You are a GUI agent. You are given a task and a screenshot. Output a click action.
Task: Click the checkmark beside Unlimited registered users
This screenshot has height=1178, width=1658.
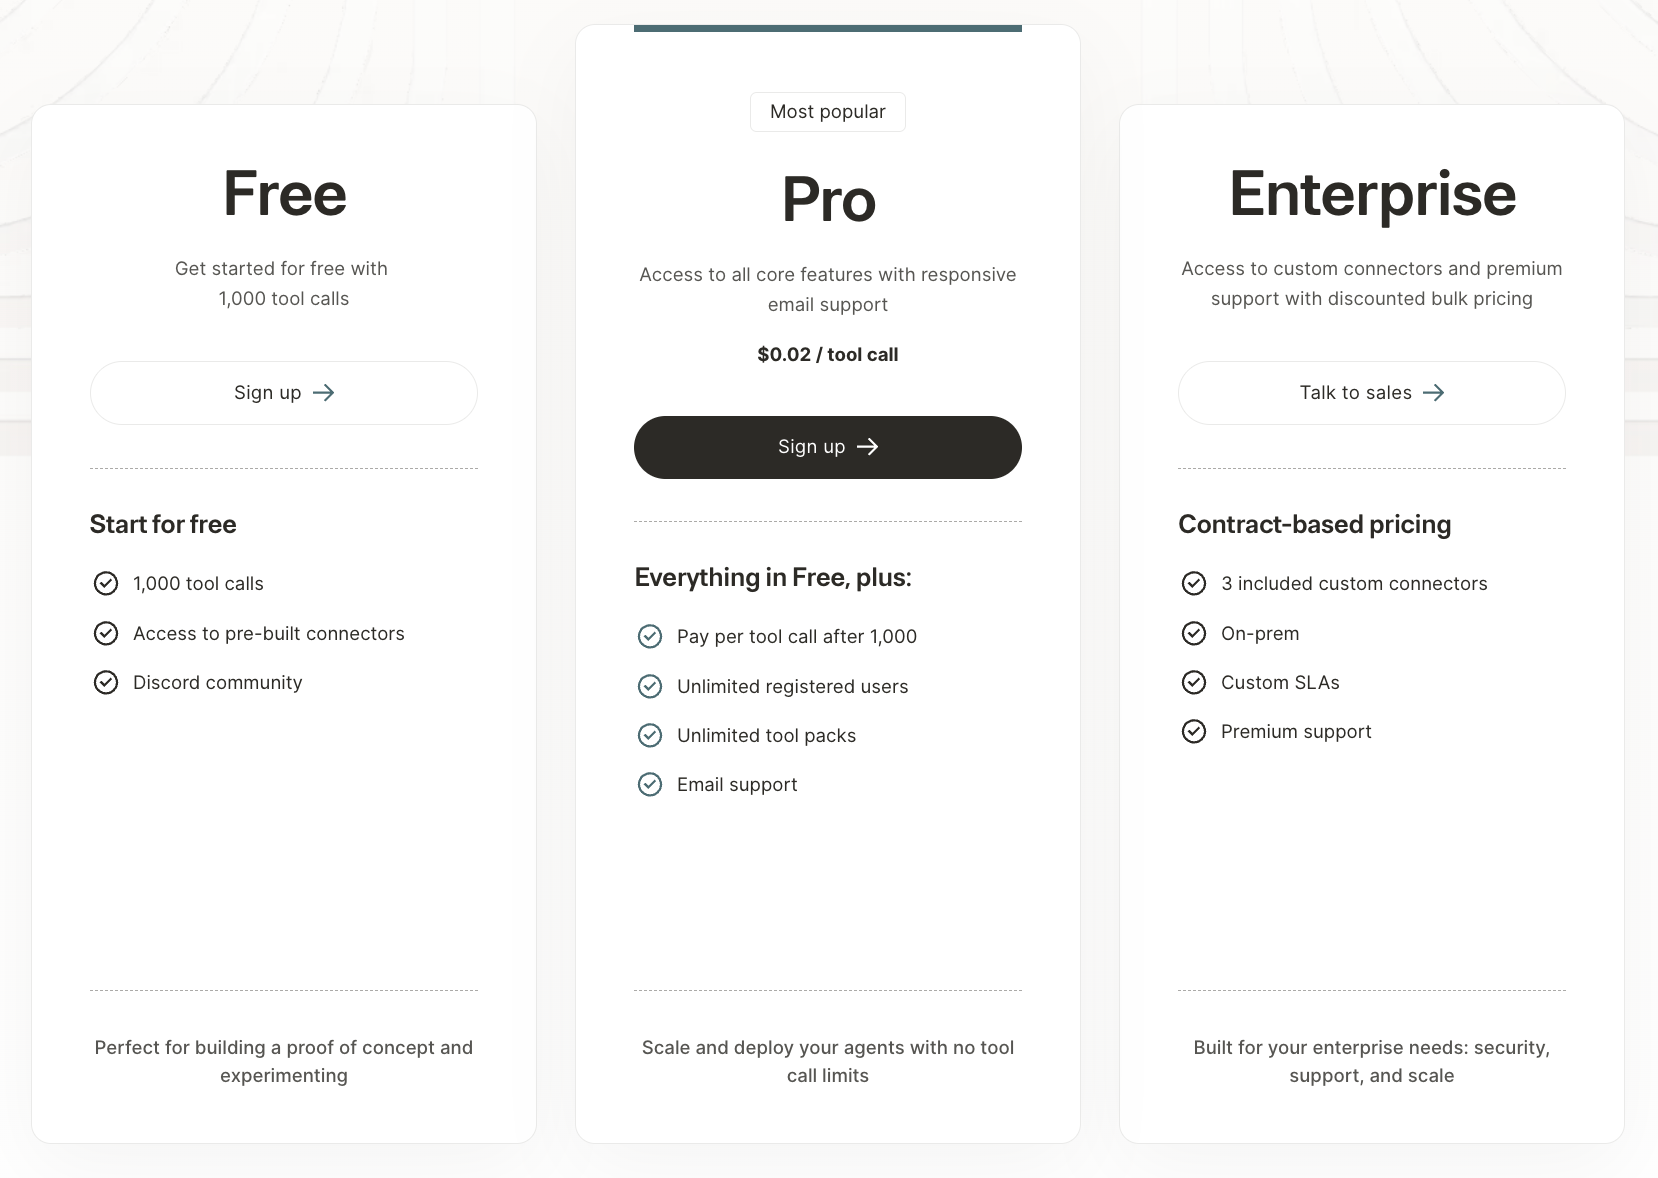click(x=651, y=686)
